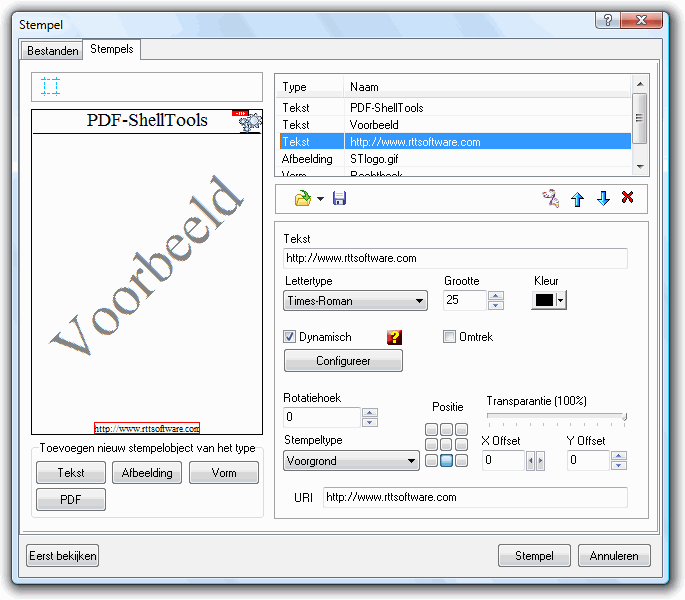Click the Tekst input field

click(455, 258)
